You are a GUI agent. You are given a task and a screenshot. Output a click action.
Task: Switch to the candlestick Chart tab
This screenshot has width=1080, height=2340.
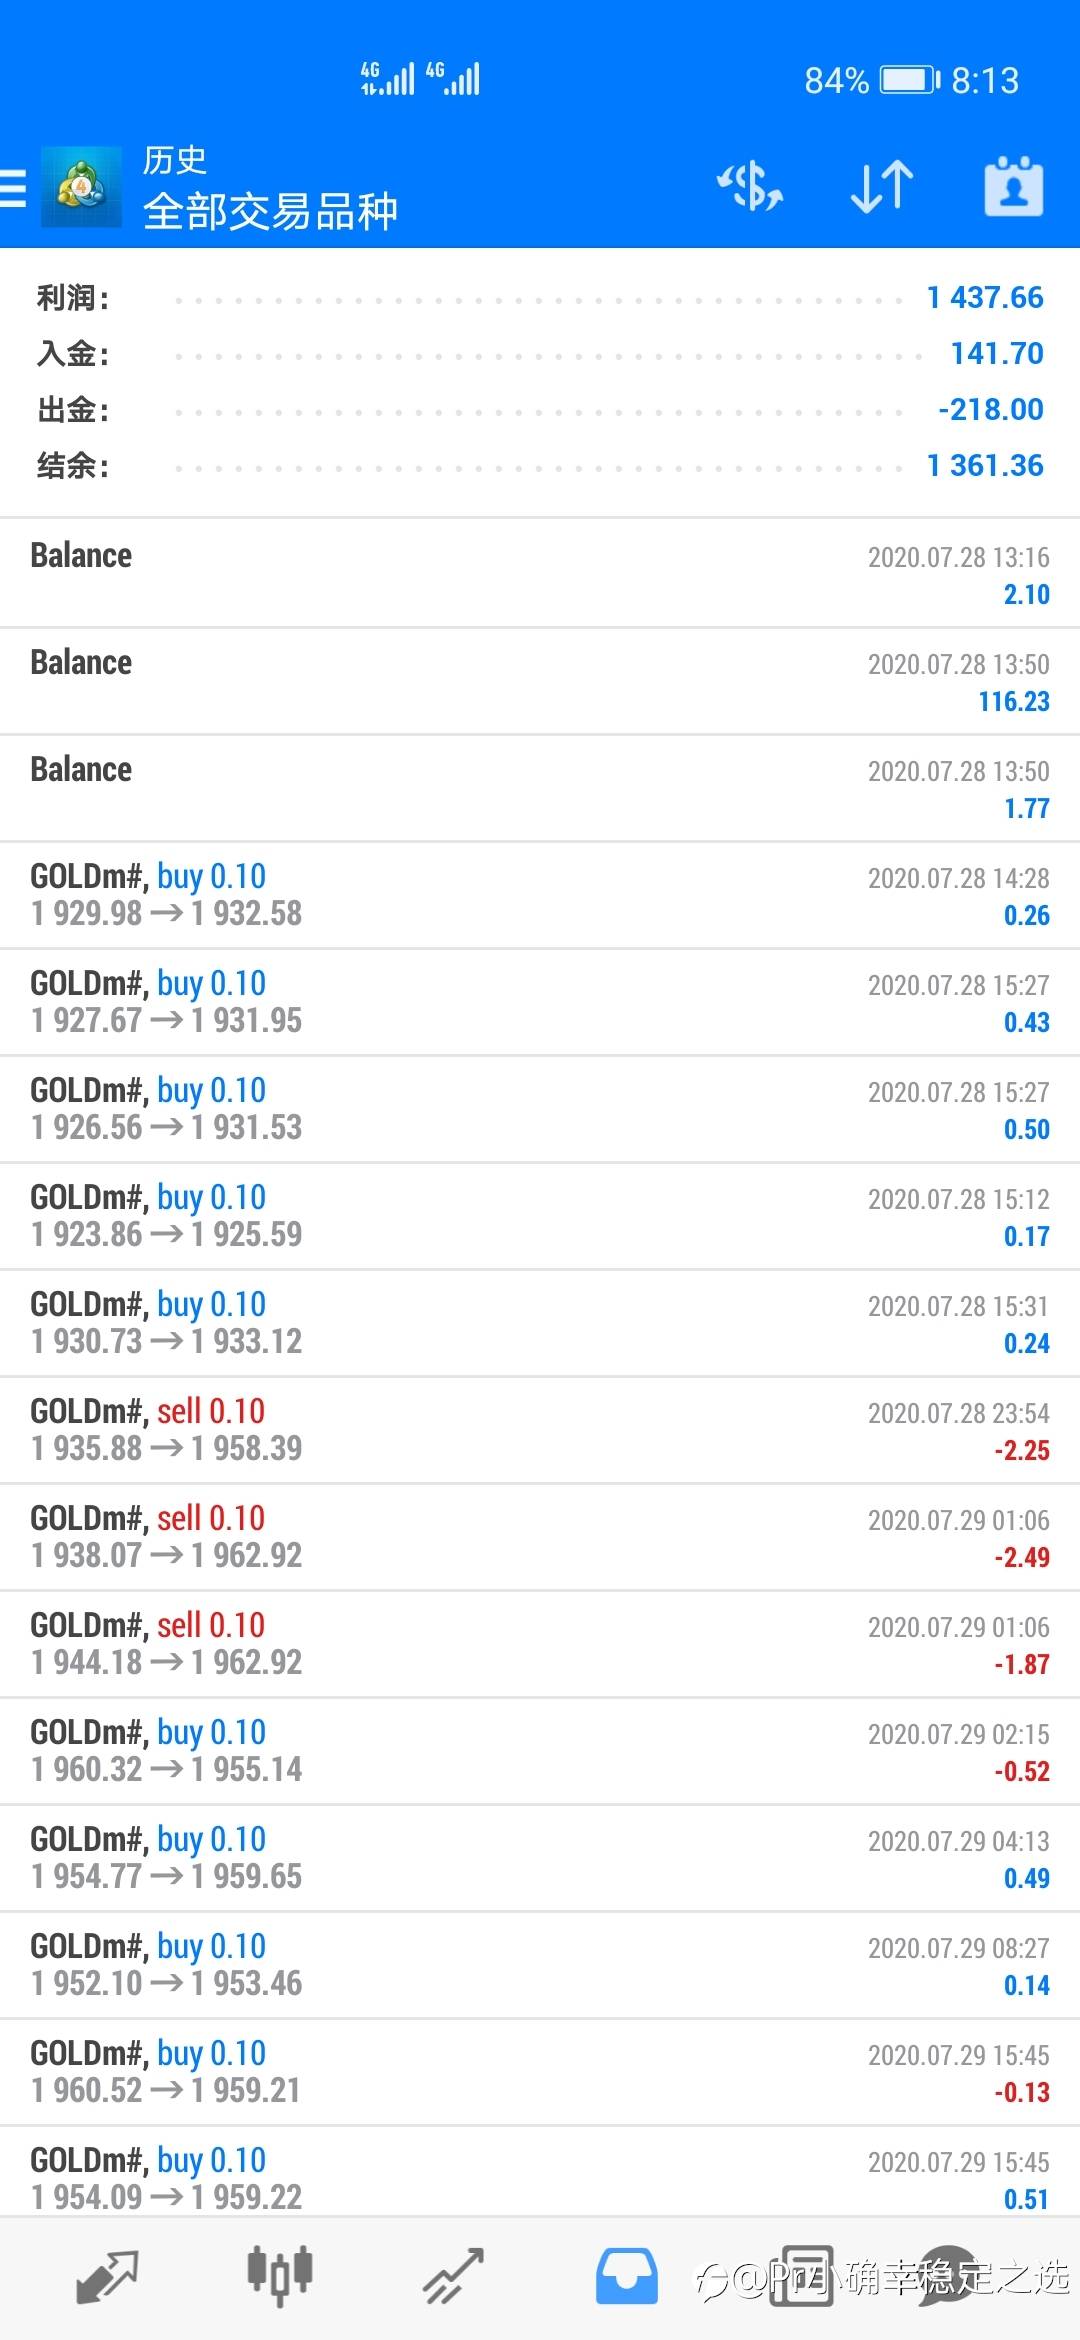pyautogui.click(x=280, y=2276)
